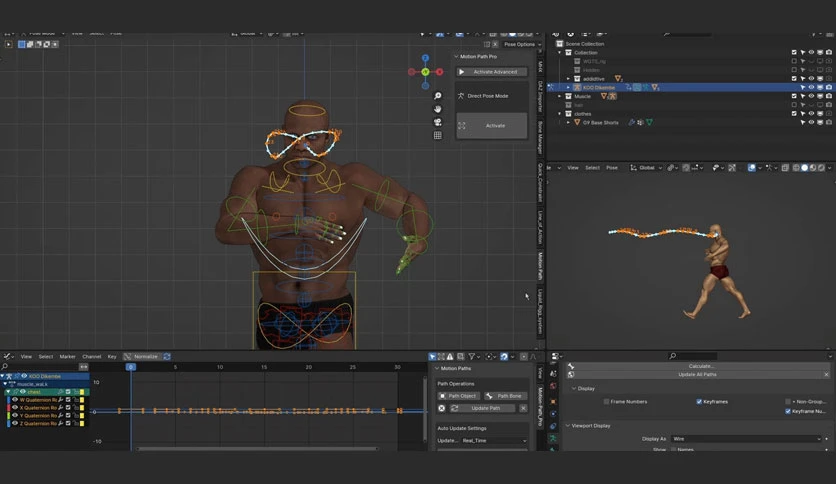This screenshot has height=484, width=836.
Task: Click wireframe shading icon in right viewport
Action: pyautogui.click(x=796, y=167)
